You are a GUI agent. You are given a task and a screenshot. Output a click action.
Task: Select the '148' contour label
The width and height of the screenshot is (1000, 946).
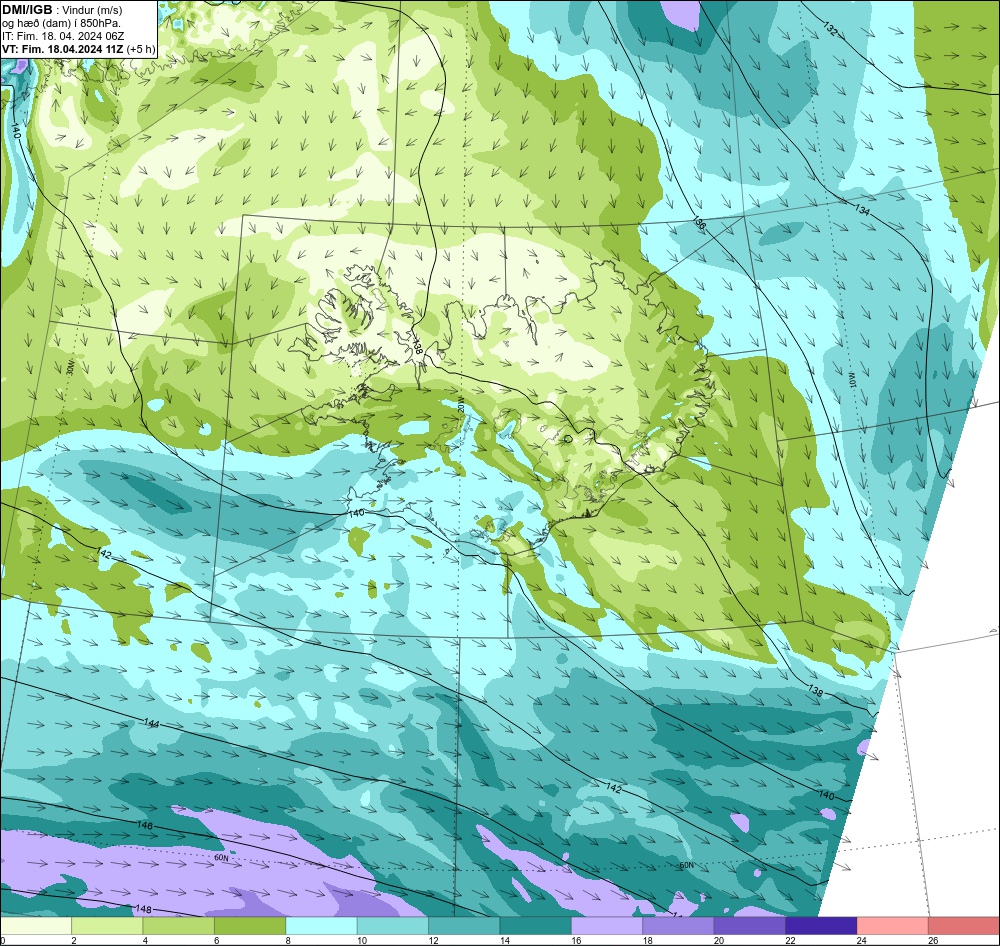[143, 908]
